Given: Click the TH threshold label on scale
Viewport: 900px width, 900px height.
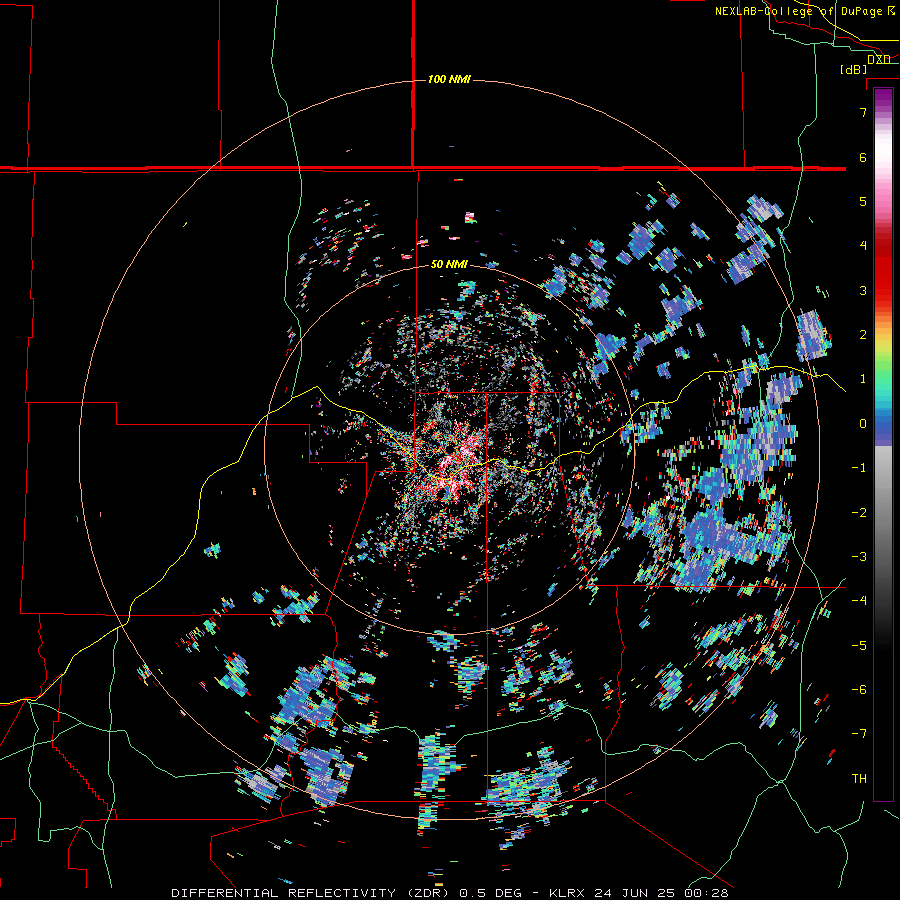Looking at the screenshot, I should click(x=859, y=779).
